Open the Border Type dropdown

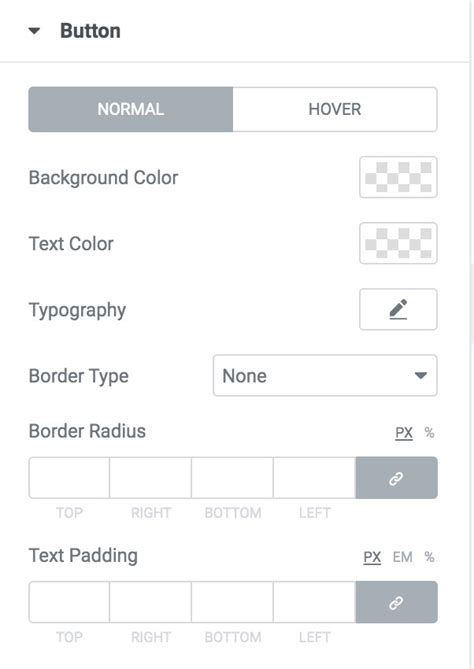(325, 375)
